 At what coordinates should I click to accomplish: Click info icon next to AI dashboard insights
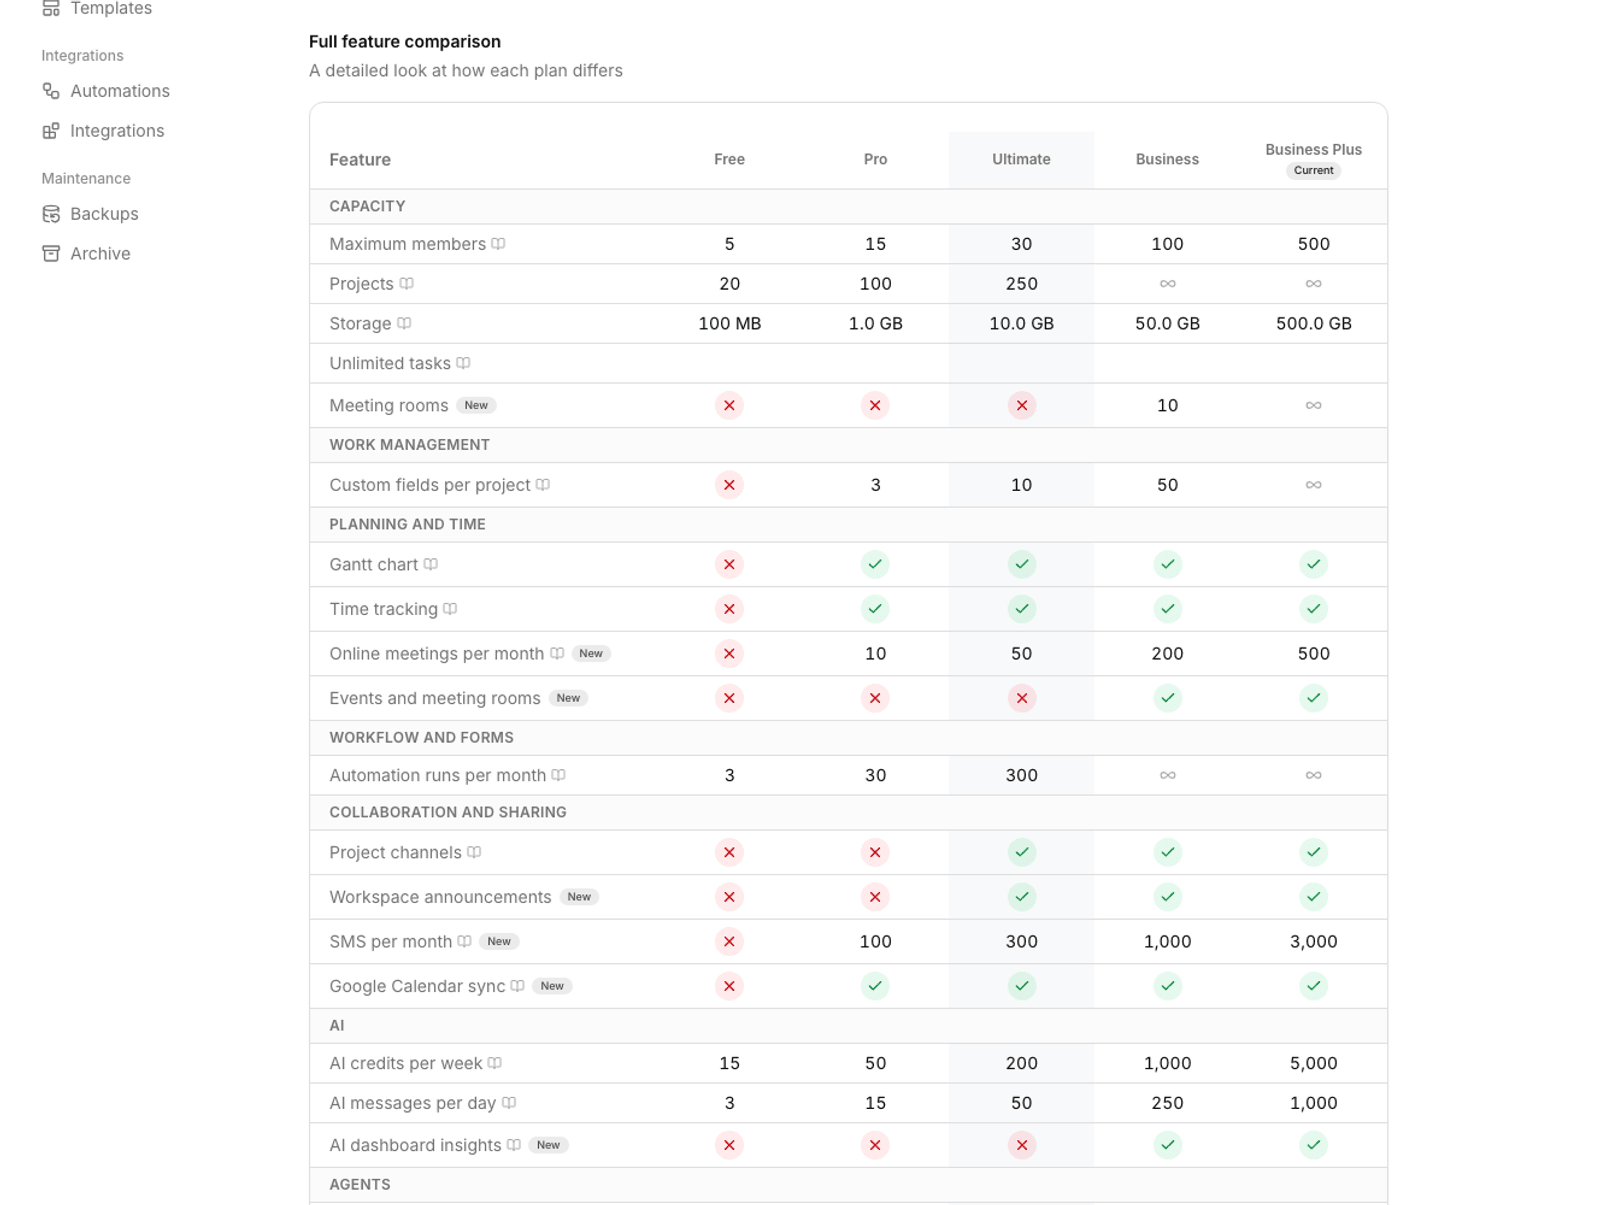[x=514, y=1146]
